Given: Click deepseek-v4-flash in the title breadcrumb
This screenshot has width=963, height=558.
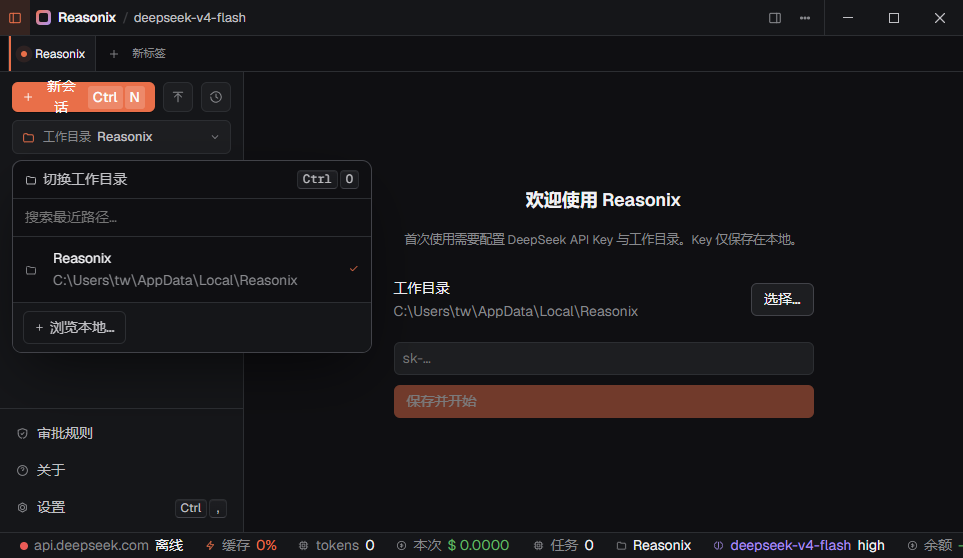Looking at the screenshot, I should click(x=190, y=18).
